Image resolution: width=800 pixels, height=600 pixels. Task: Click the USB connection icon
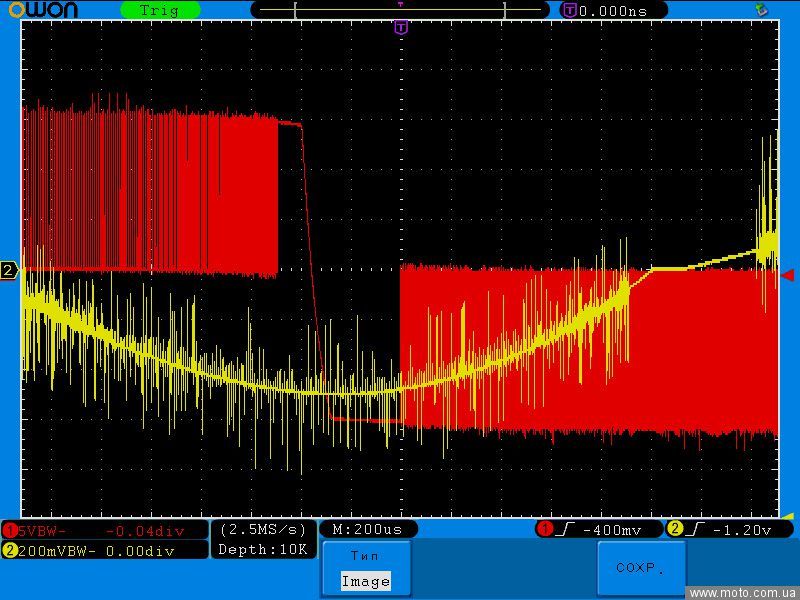(762, 10)
